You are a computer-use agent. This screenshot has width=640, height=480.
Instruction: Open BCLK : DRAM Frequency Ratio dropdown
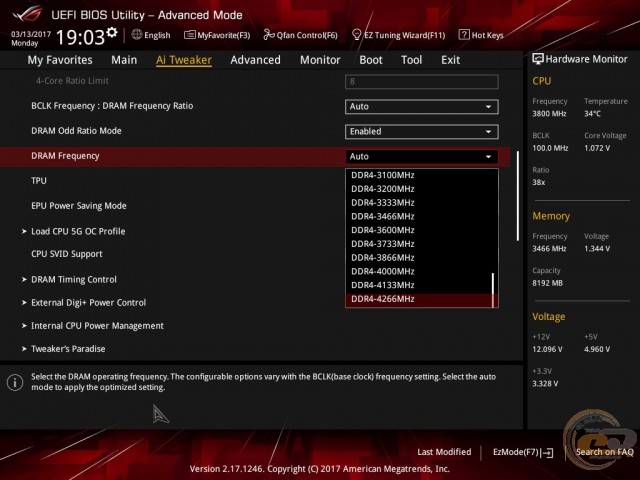pyautogui.click(x=422, y=107)
